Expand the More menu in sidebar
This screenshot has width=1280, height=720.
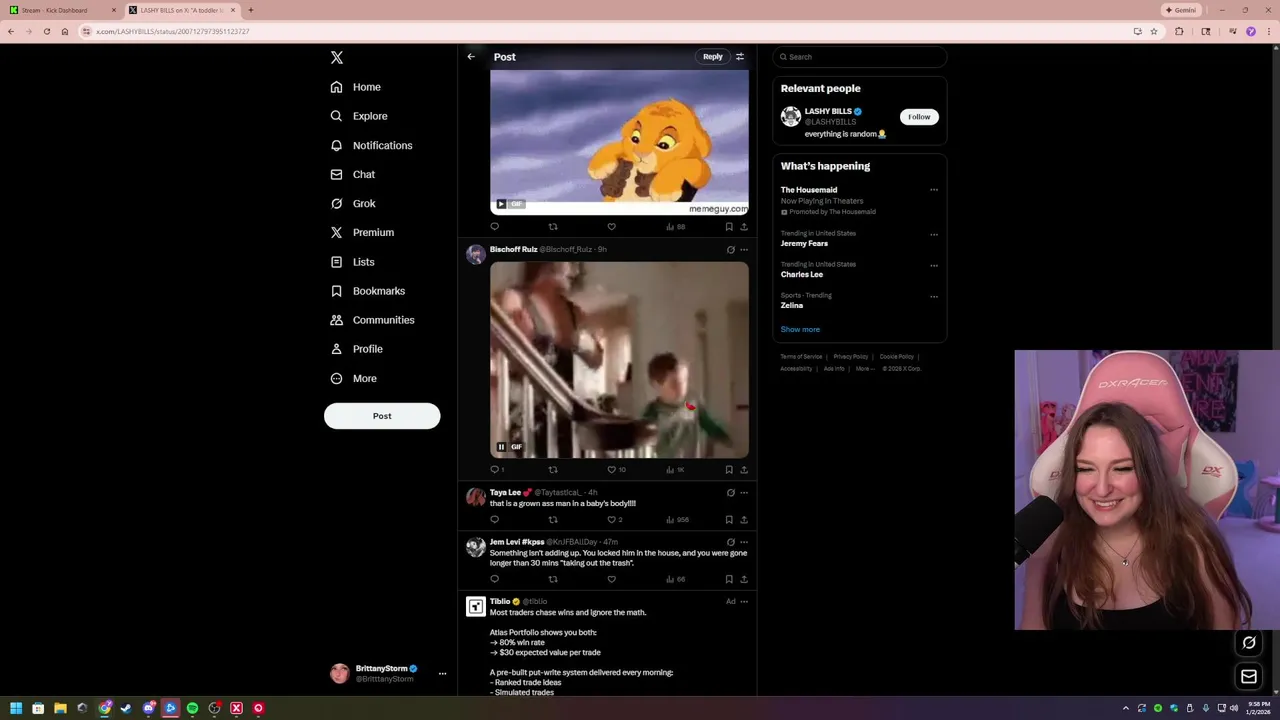click(x=354, y=378)
